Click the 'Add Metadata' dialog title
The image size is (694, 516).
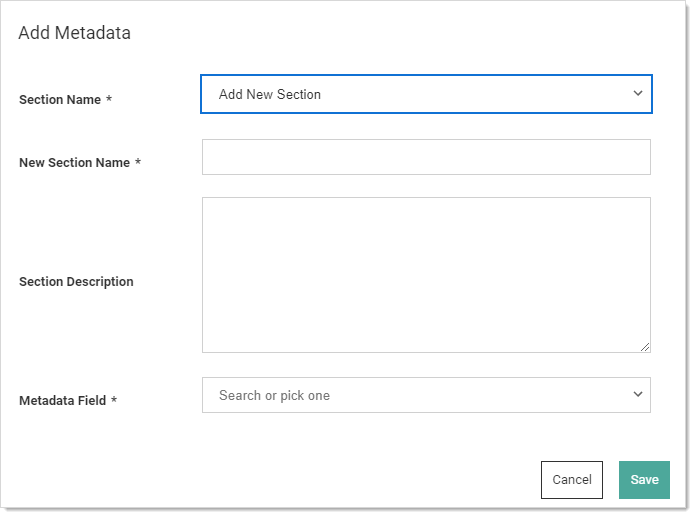[x=74, y=33]
